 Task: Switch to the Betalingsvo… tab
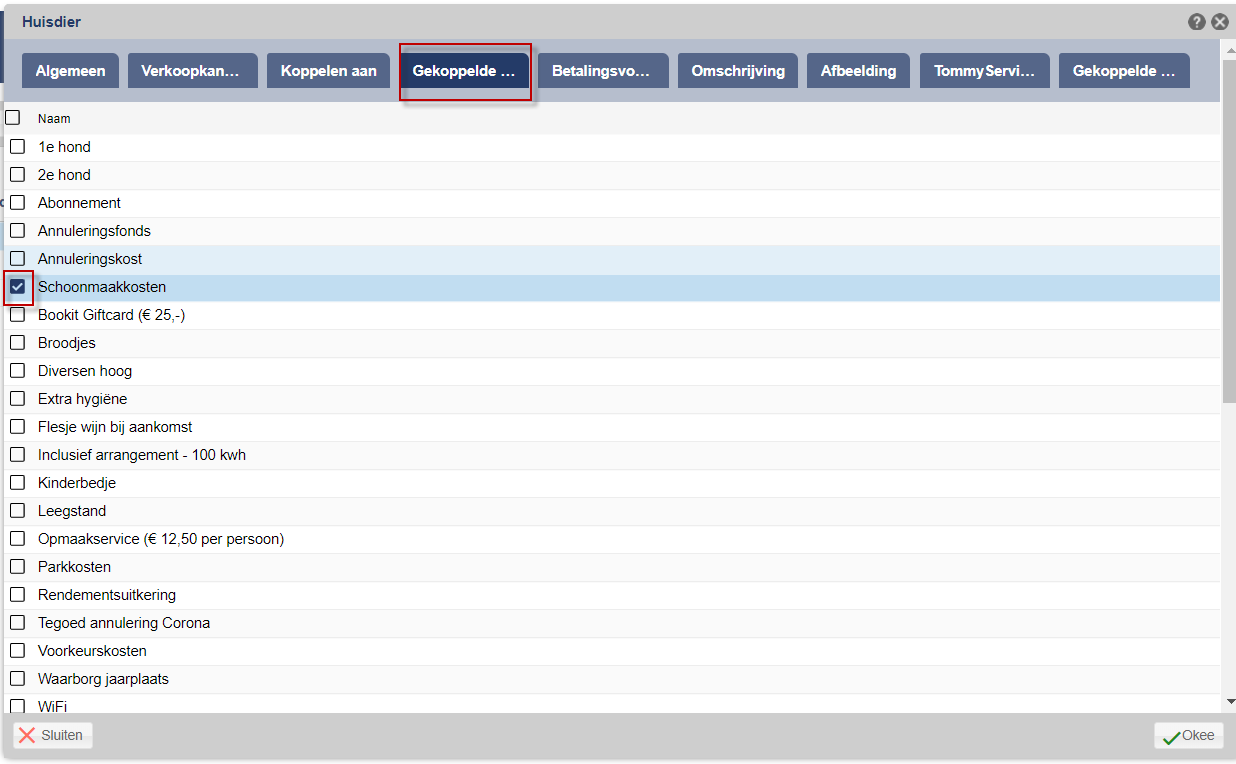[x=603, y=71]
